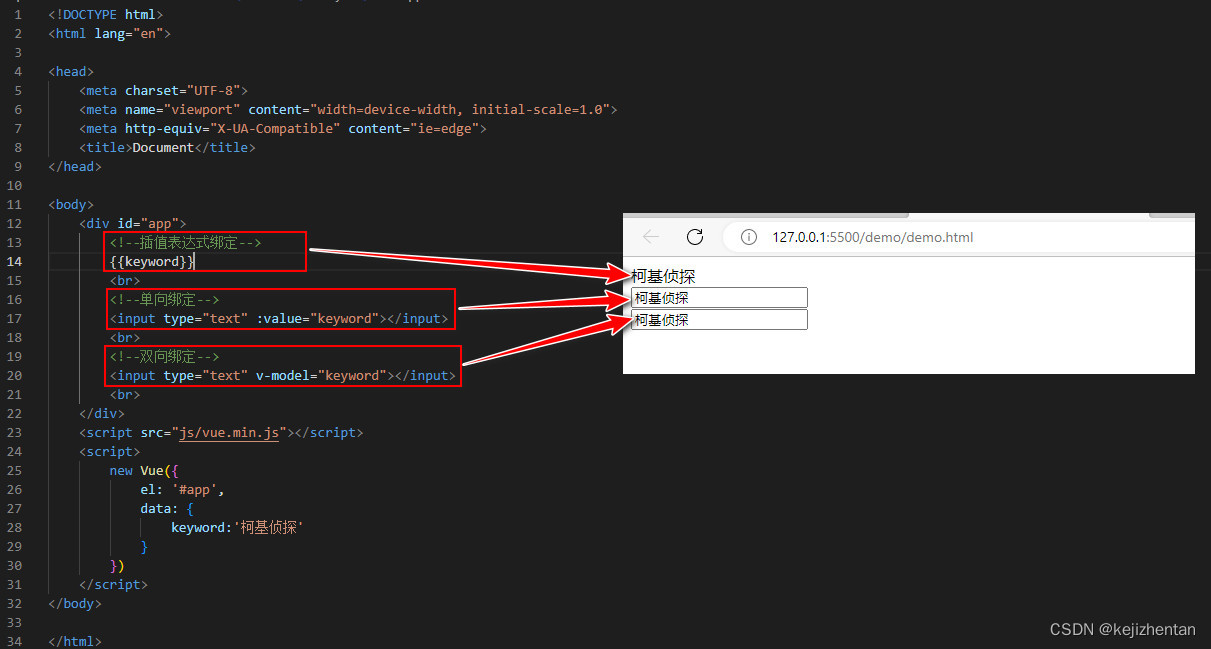
Task: Click the meta name="viewport" line
Action: pos(348,109)
